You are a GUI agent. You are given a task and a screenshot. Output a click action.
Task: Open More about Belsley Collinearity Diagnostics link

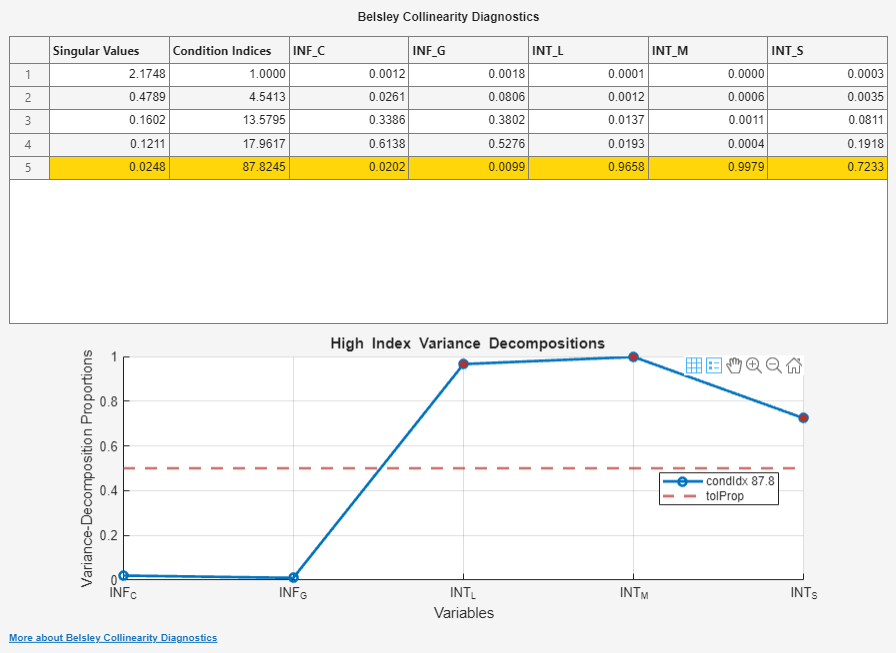pos(113,638)
